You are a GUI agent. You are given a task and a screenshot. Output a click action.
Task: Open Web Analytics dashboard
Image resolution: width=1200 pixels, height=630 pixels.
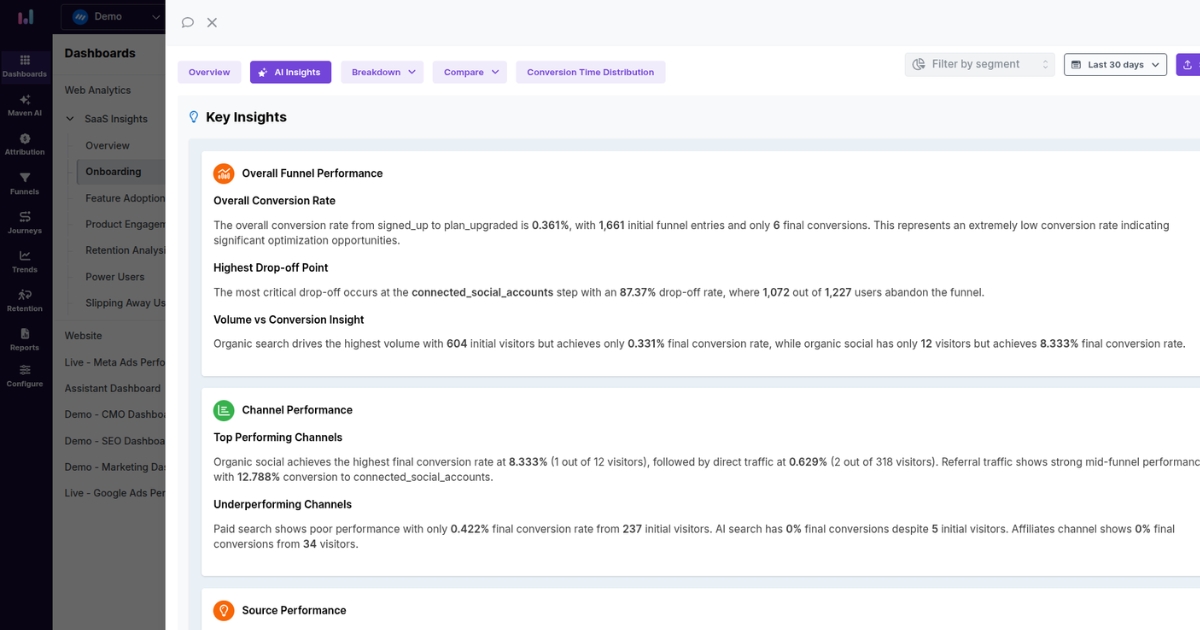pos(98,90)
